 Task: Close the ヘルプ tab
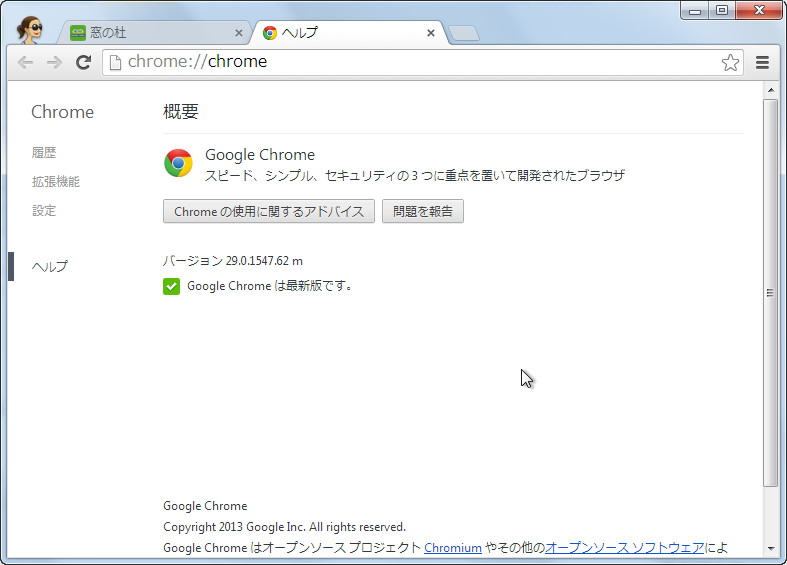coord(431,33)
